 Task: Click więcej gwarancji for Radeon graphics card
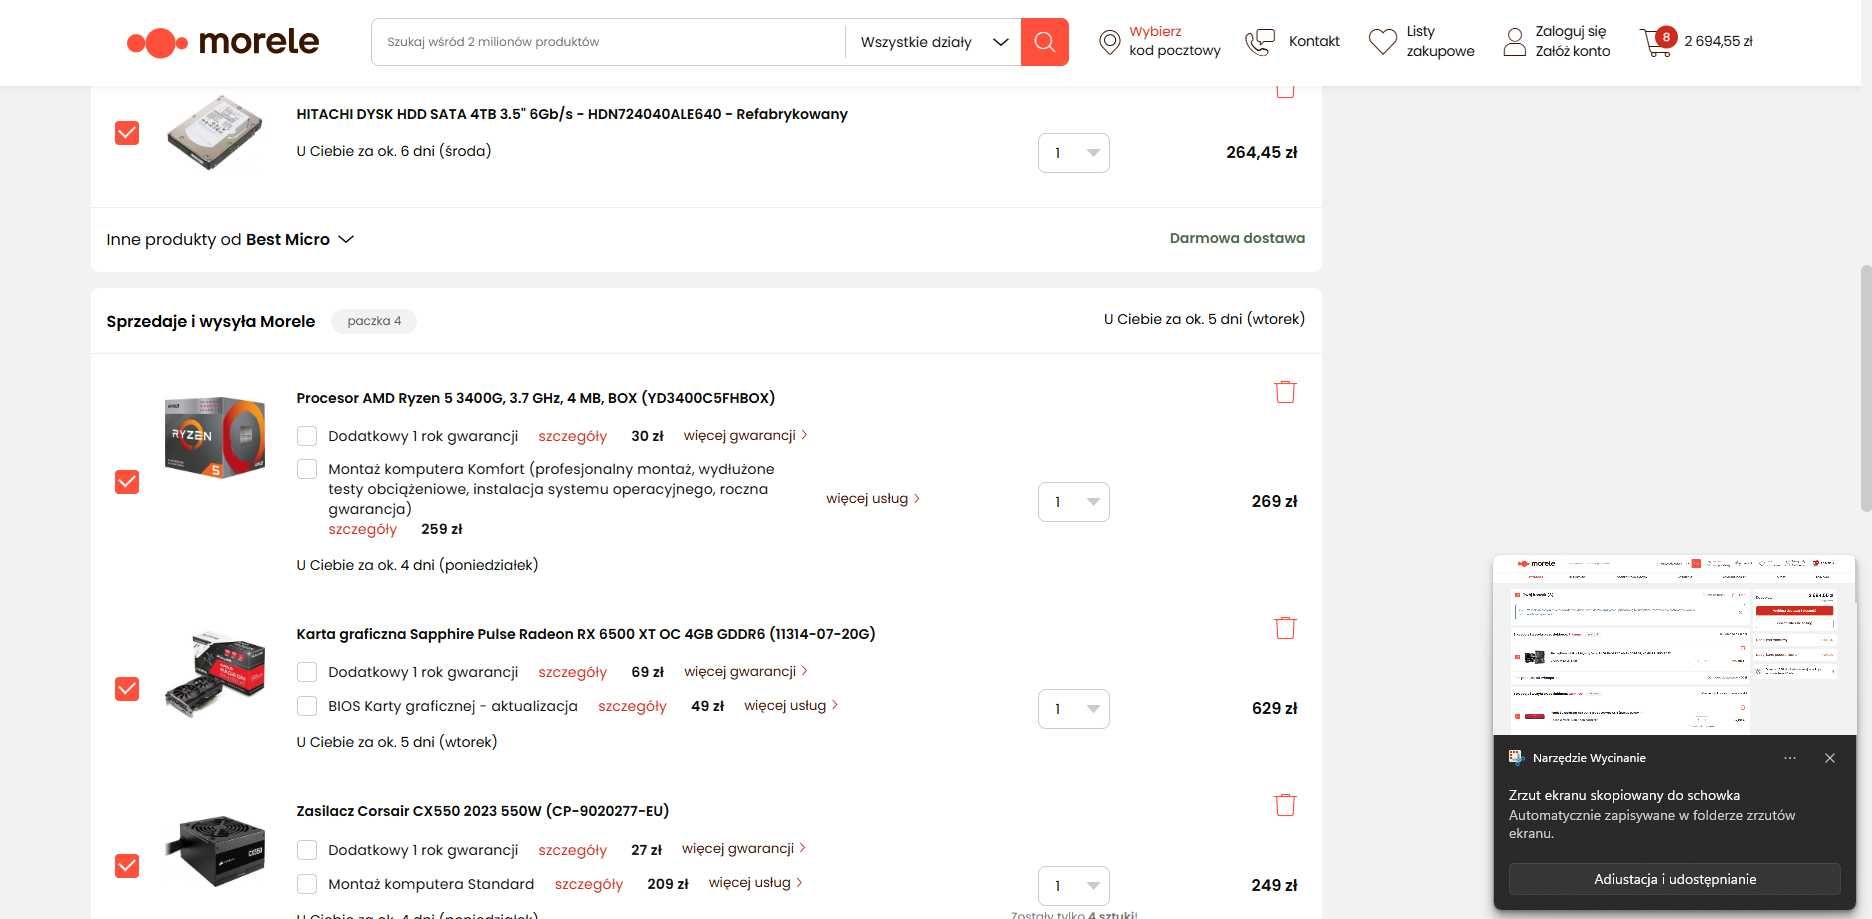click(745, 671)
